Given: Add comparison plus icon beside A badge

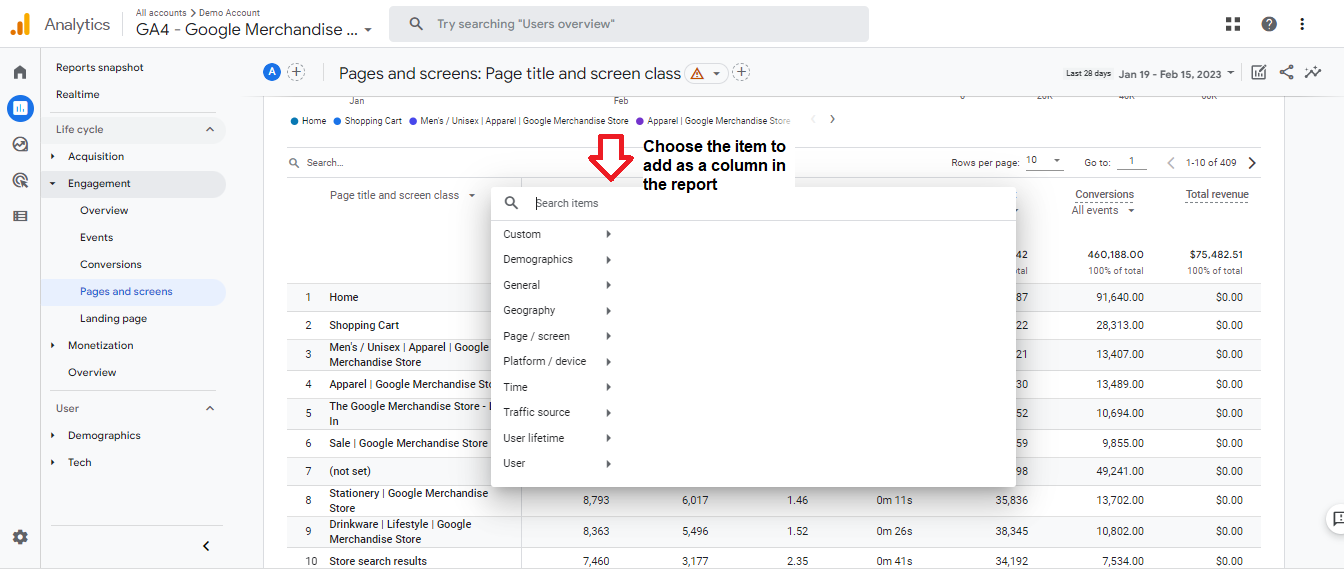Looking at the screenshot, I should [296, 72].
